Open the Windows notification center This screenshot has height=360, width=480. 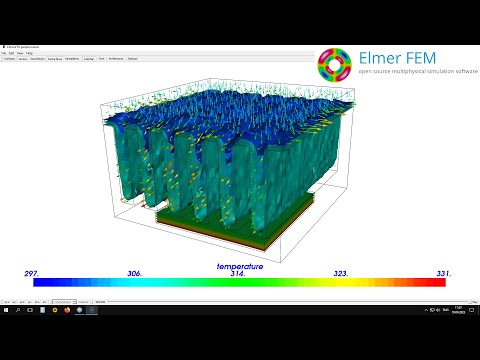coord(471,310)
